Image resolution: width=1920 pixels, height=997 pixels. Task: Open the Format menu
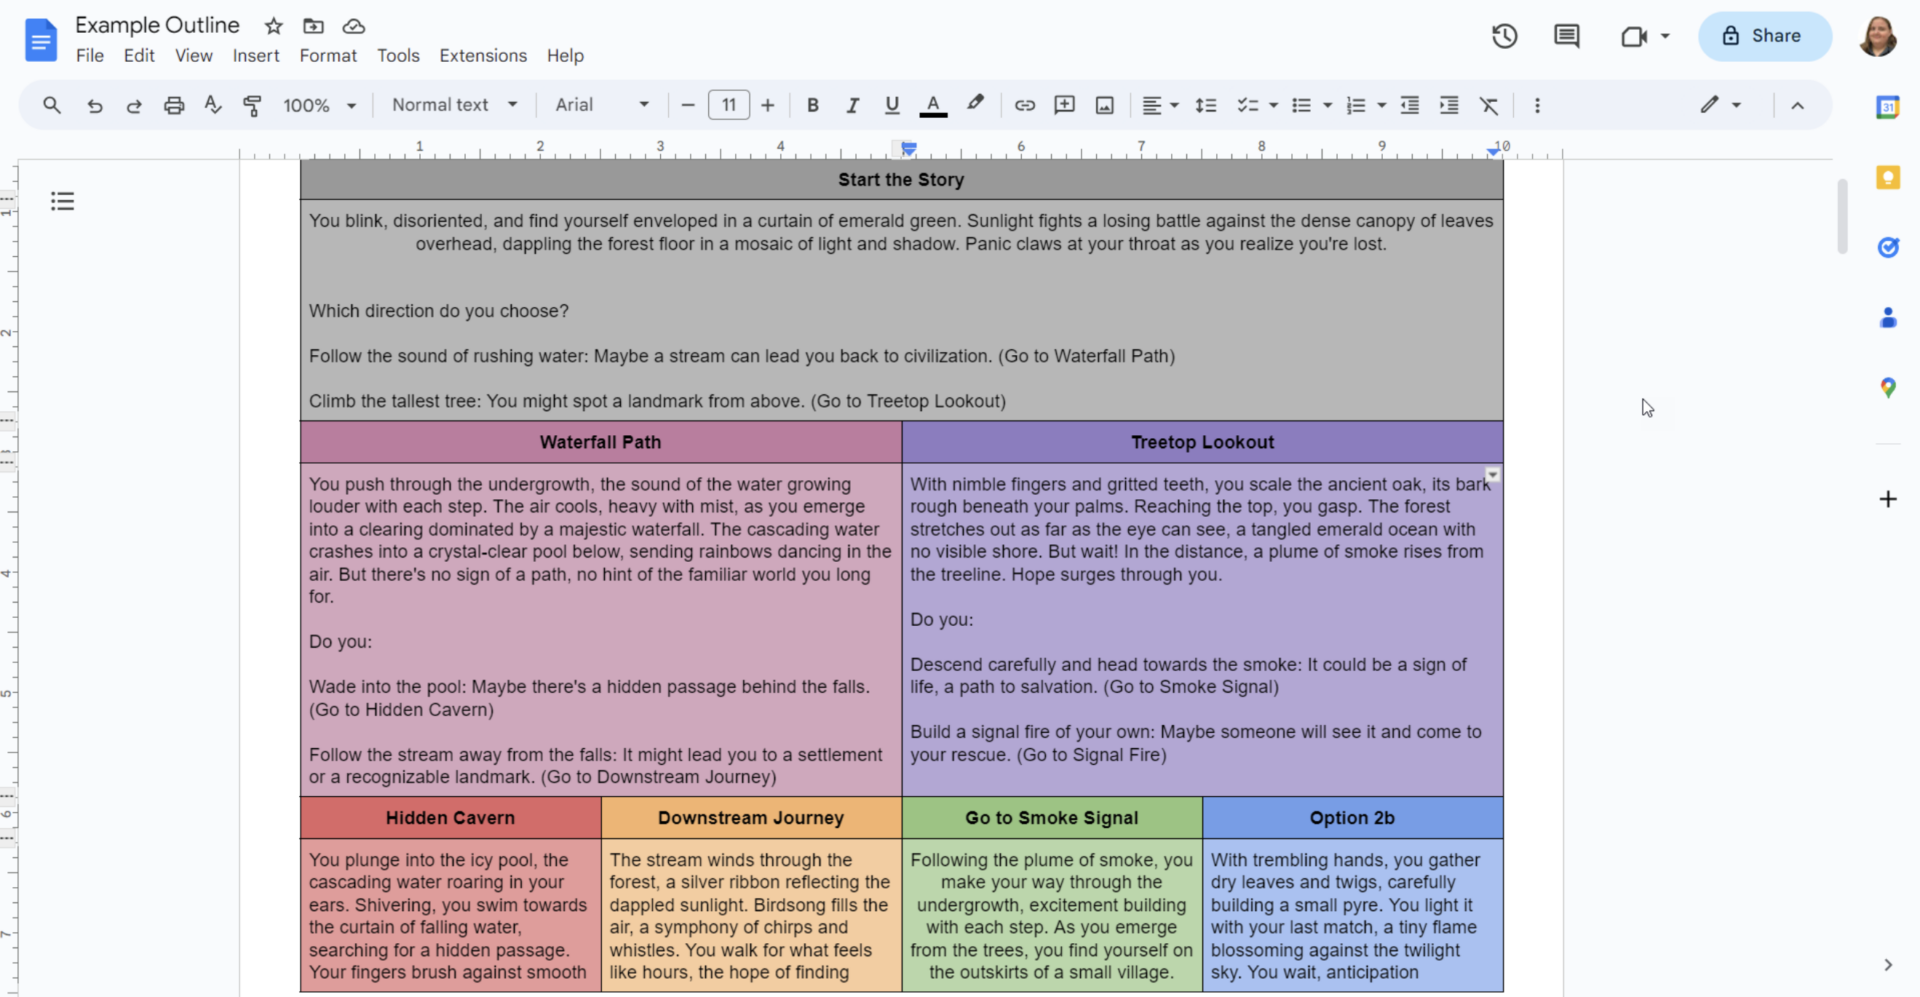pyautogui.click(x=328, y=56)
